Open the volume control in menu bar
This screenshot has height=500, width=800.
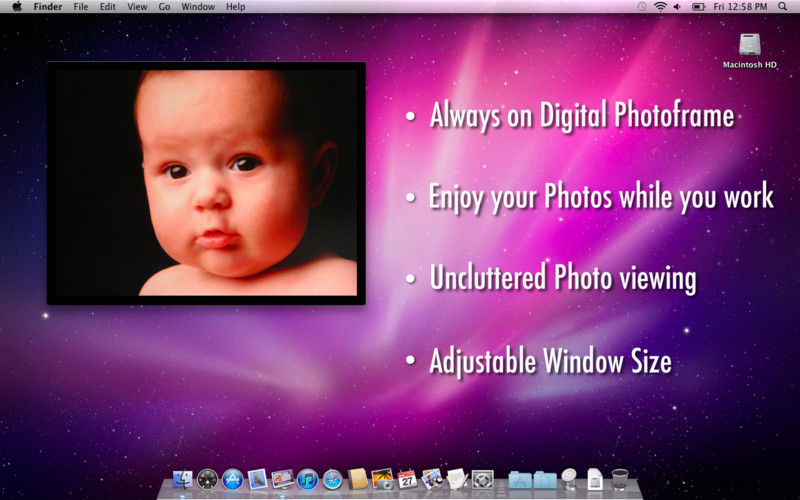[x=677, y=7]
